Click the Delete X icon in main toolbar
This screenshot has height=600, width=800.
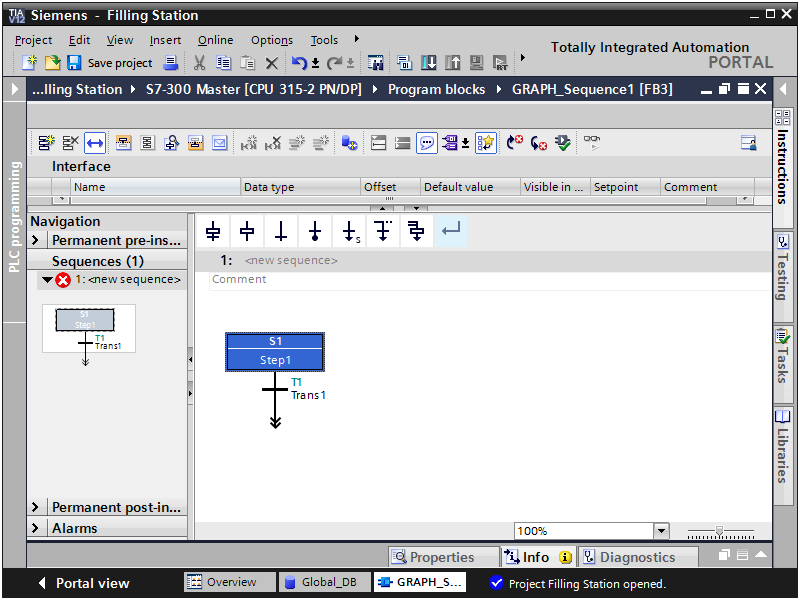click(x=272, y=63)
